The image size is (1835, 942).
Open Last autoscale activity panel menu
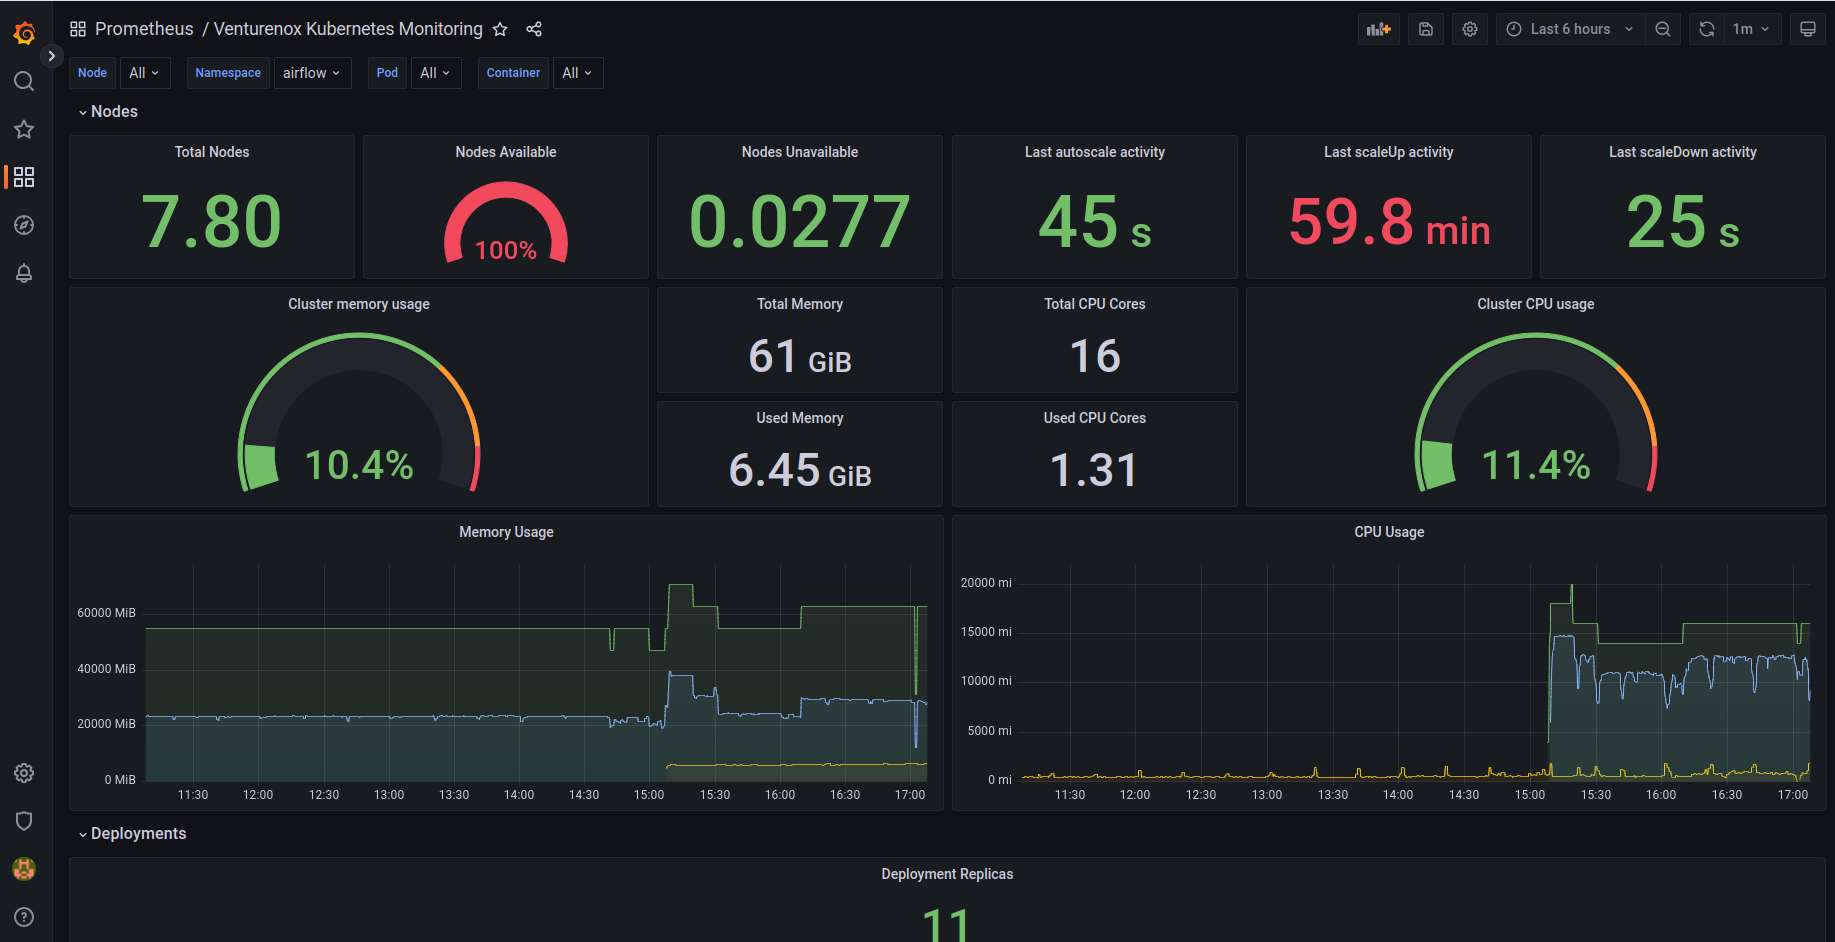point(1095,152)
